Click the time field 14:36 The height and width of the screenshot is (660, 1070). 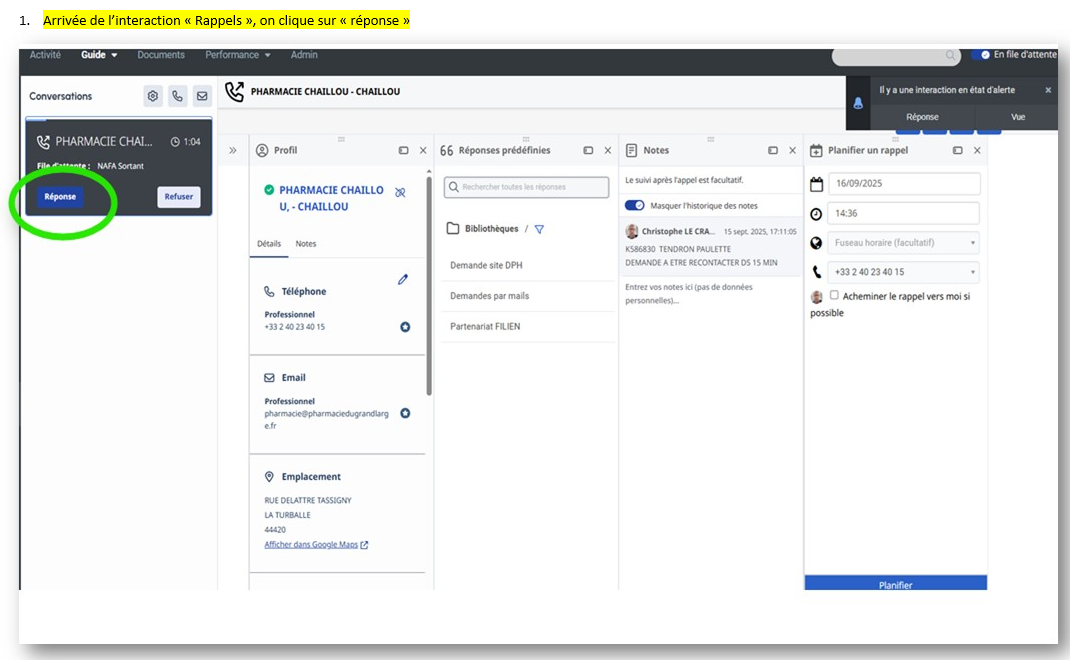903,214
